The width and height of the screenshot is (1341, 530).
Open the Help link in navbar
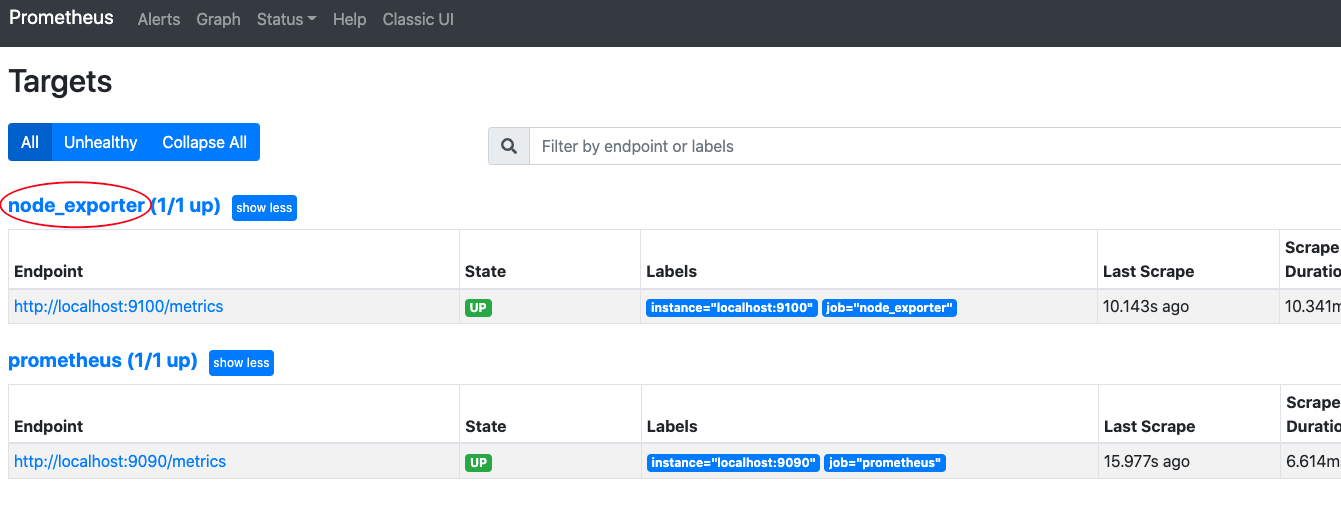click(x=349, y=19)
